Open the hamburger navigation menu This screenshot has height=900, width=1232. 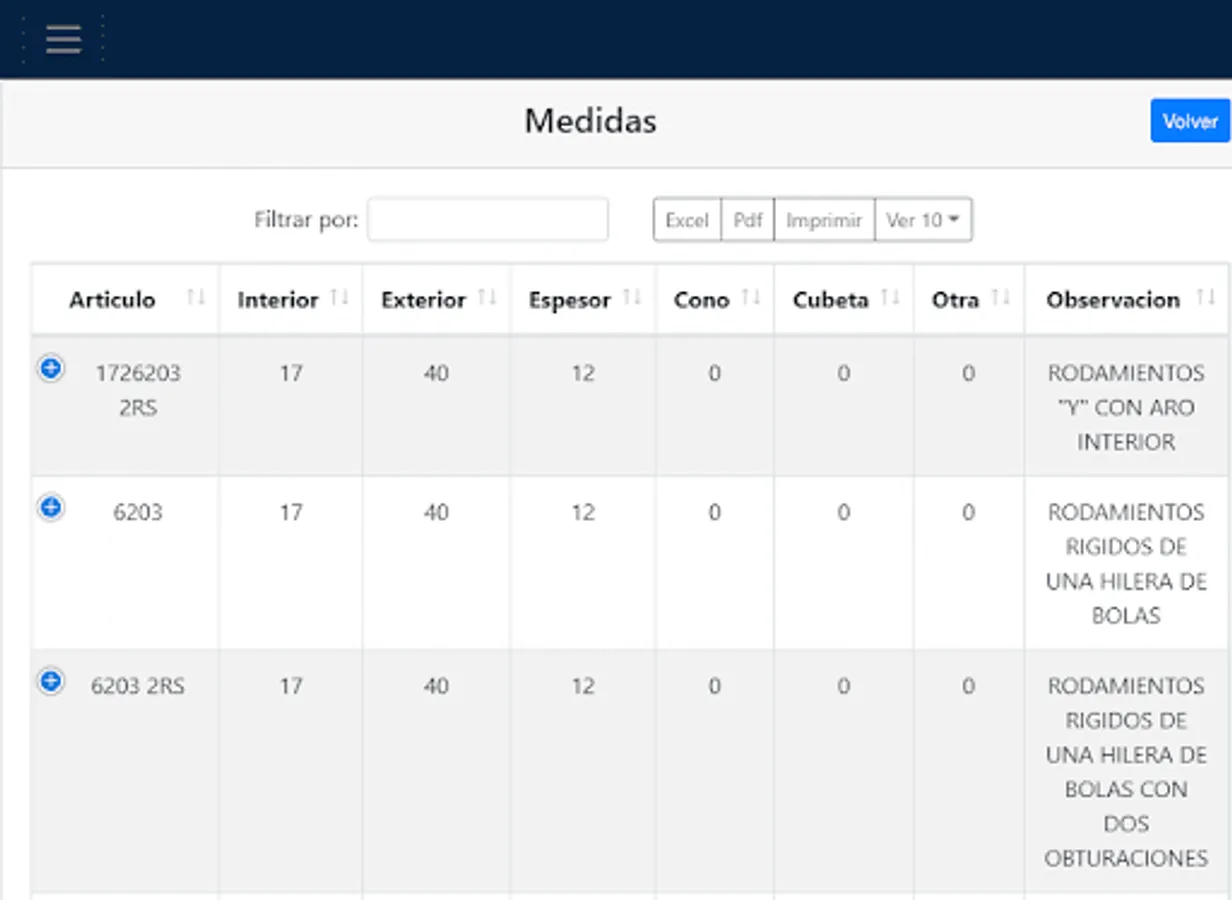[x=63, y=39]
